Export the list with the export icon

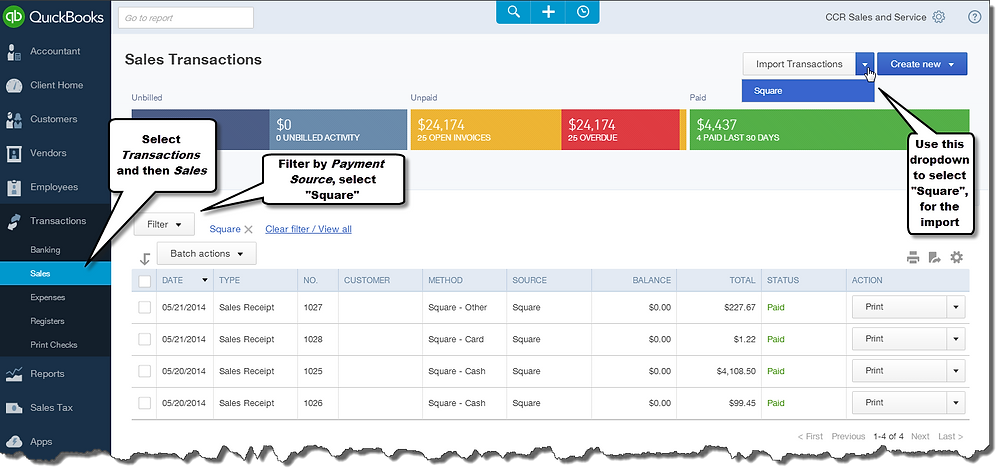coord(934,258)
